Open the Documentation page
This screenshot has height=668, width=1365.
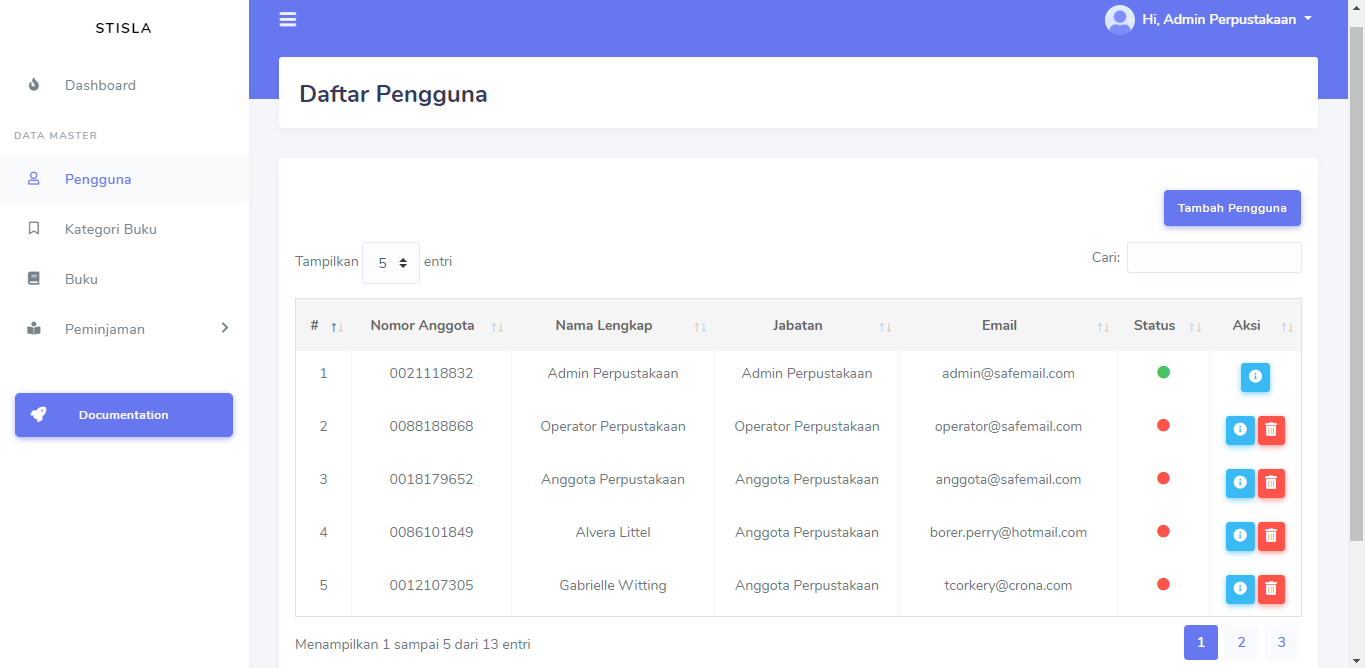(x=123, y=414)
